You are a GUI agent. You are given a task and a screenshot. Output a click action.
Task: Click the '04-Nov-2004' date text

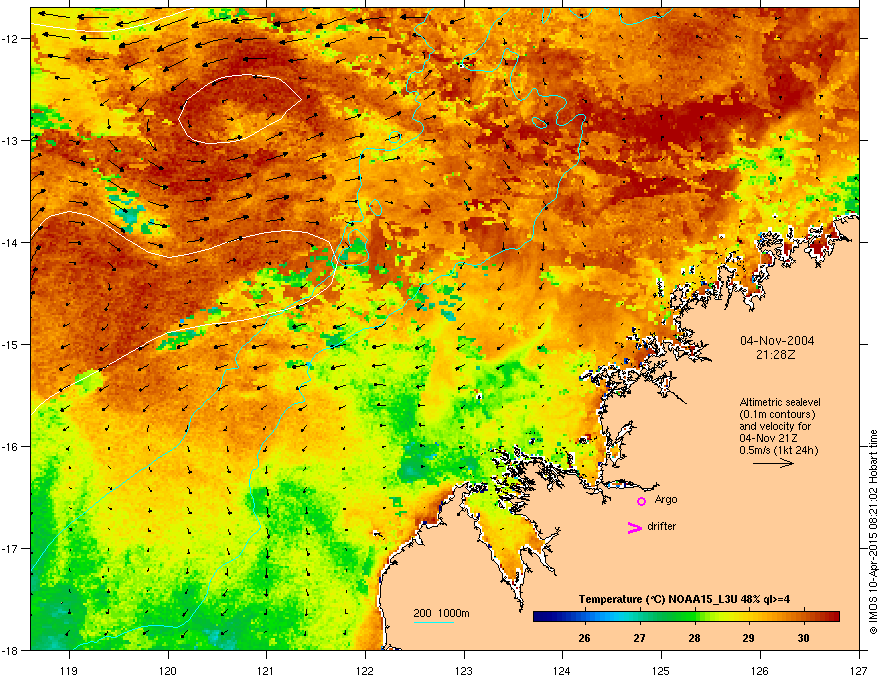pos(777,341)
